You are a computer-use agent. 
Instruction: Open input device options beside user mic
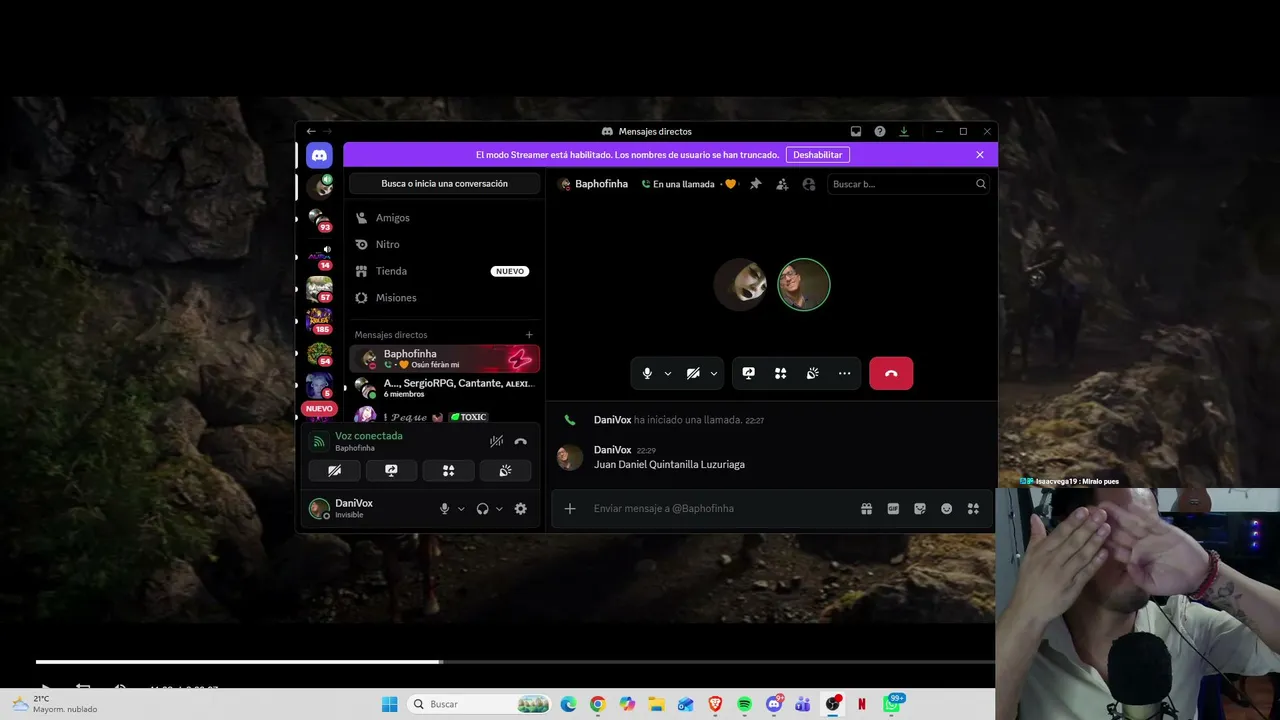click(x=461, y=509)
